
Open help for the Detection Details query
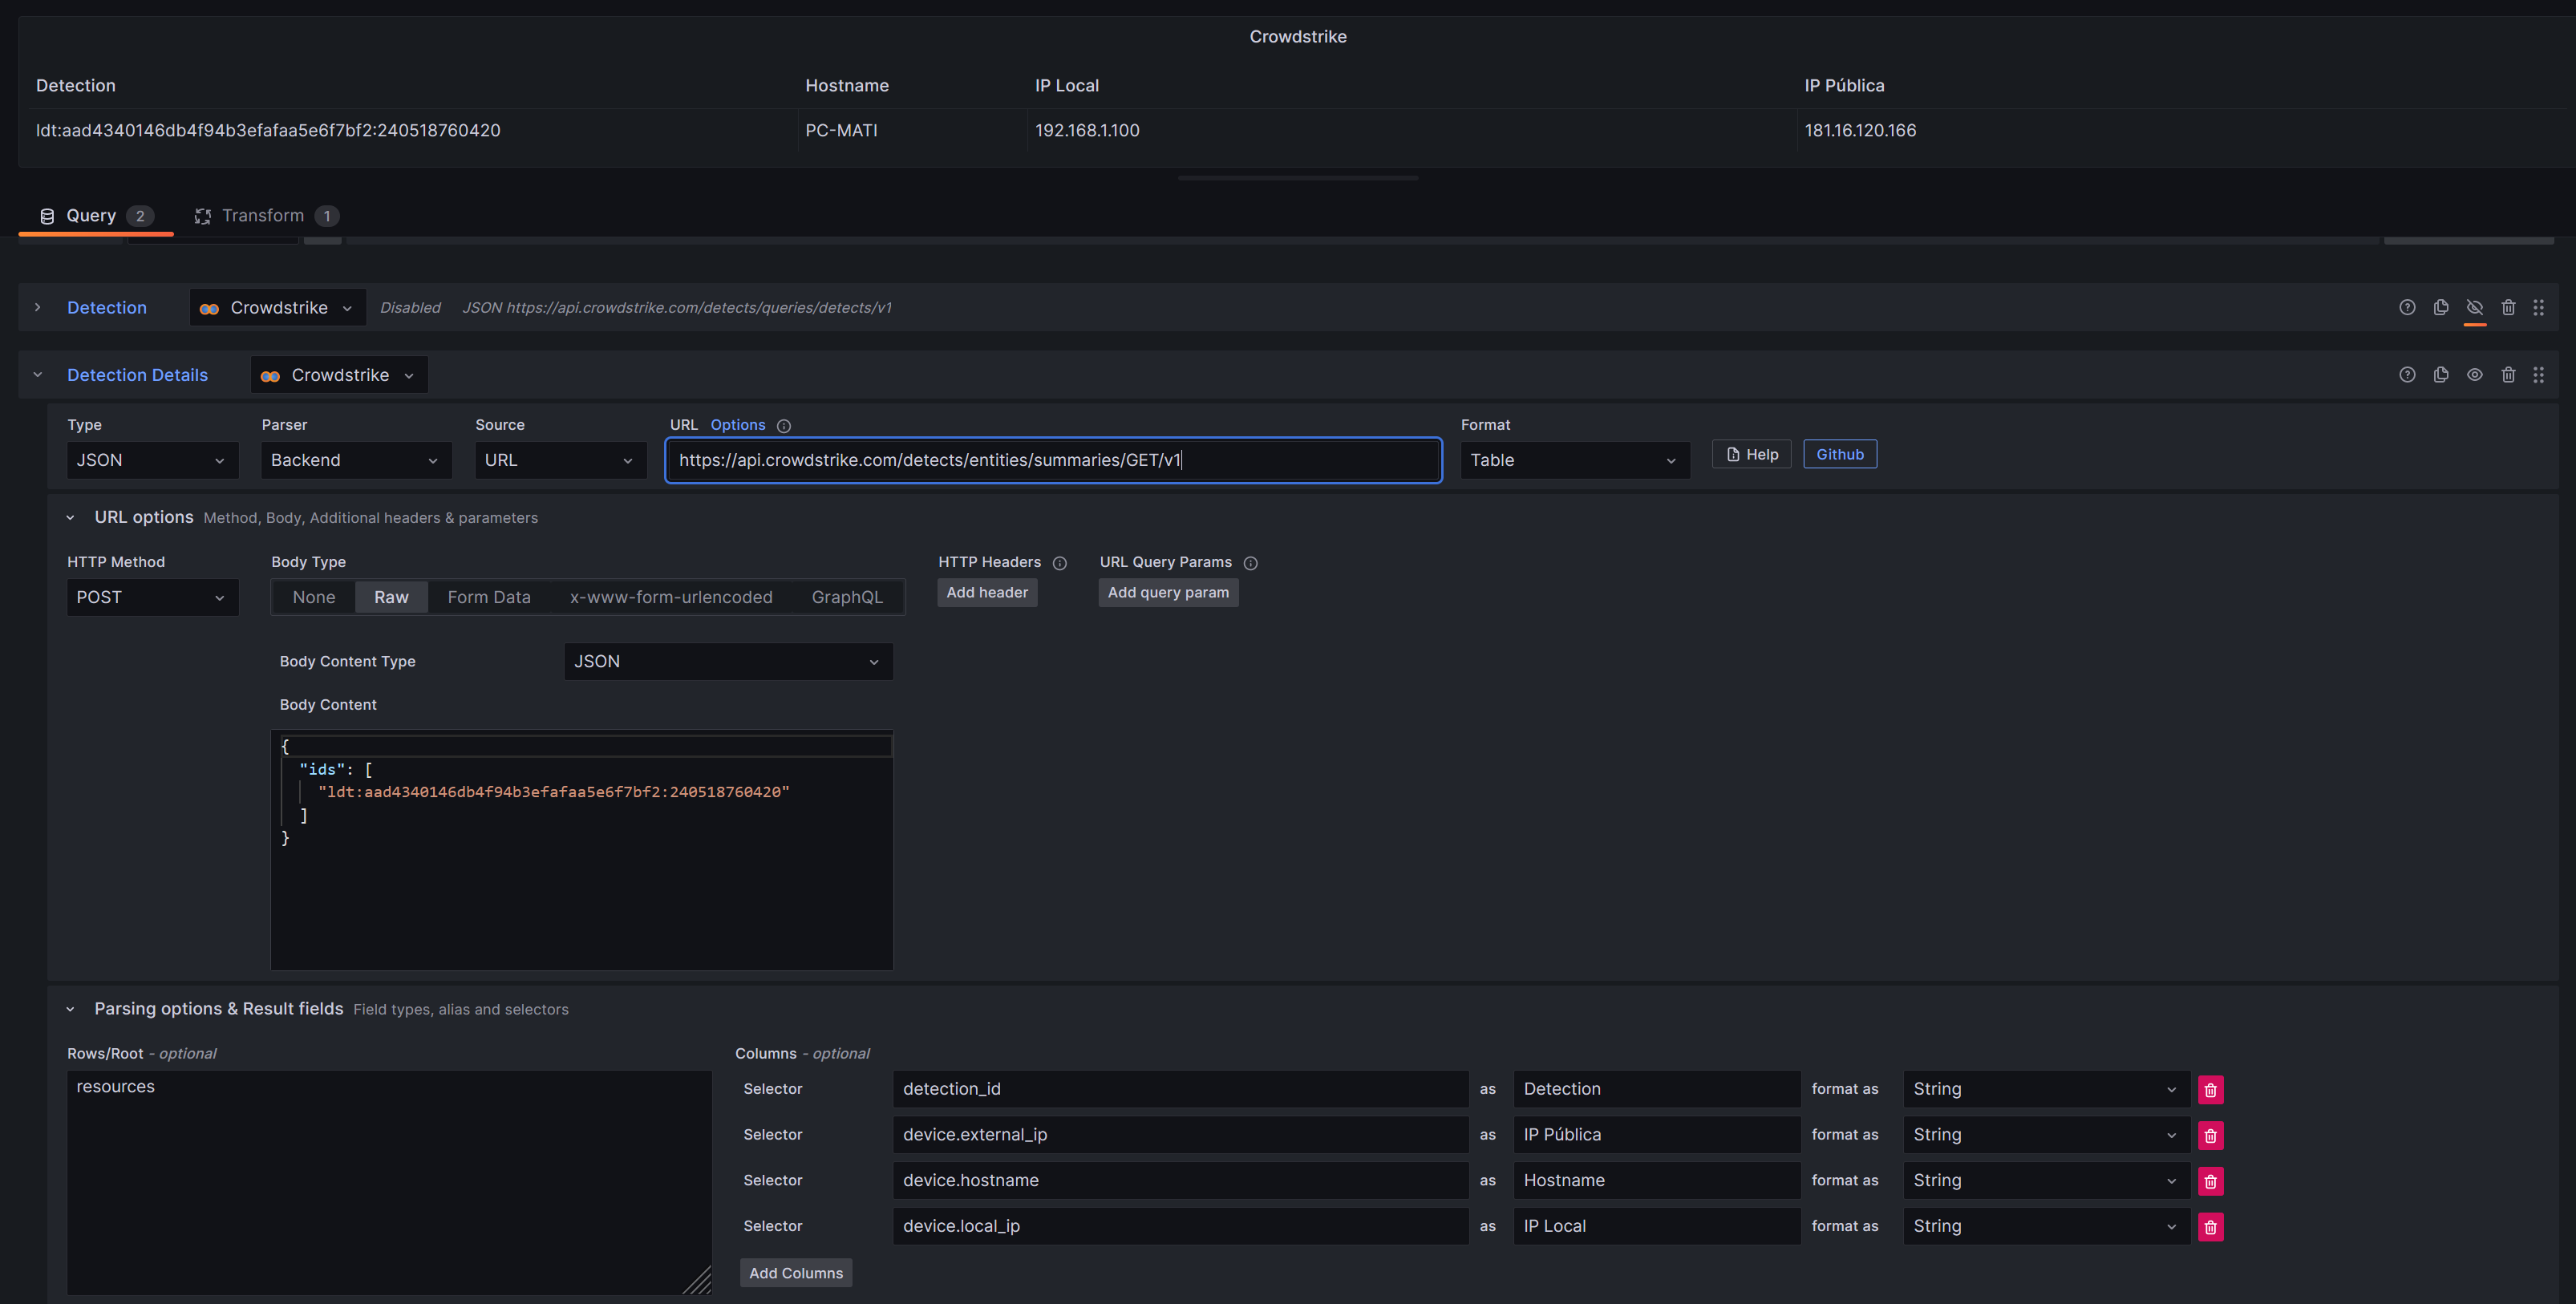point(2407,374)
